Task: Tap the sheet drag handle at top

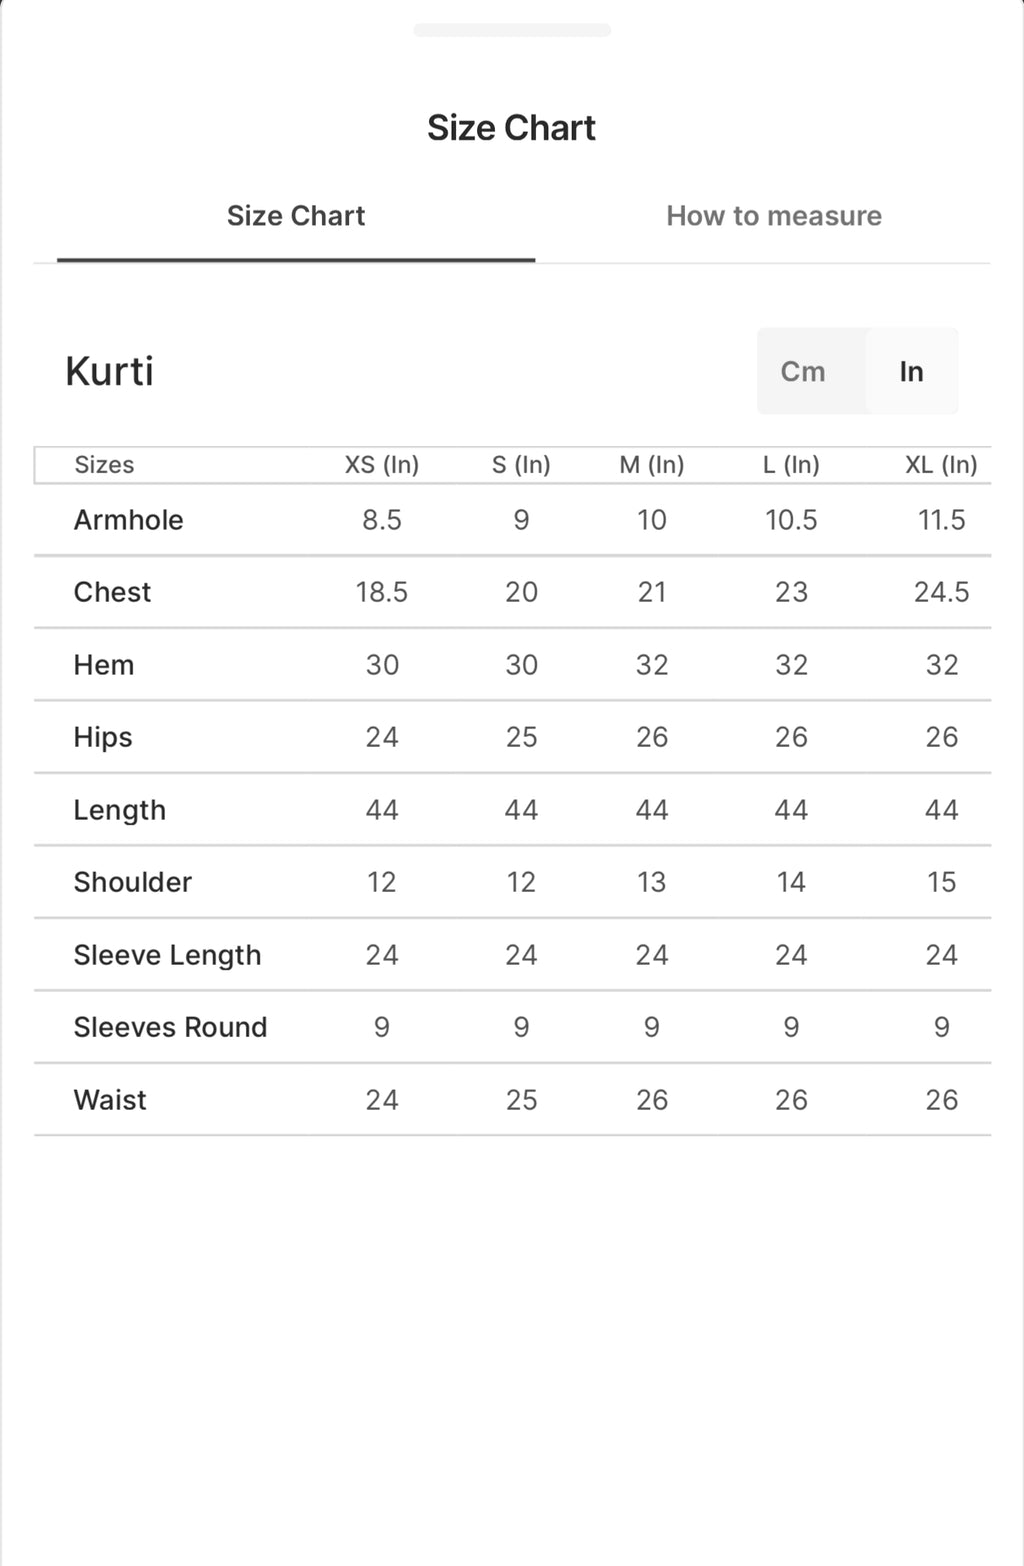Action: 512,30
